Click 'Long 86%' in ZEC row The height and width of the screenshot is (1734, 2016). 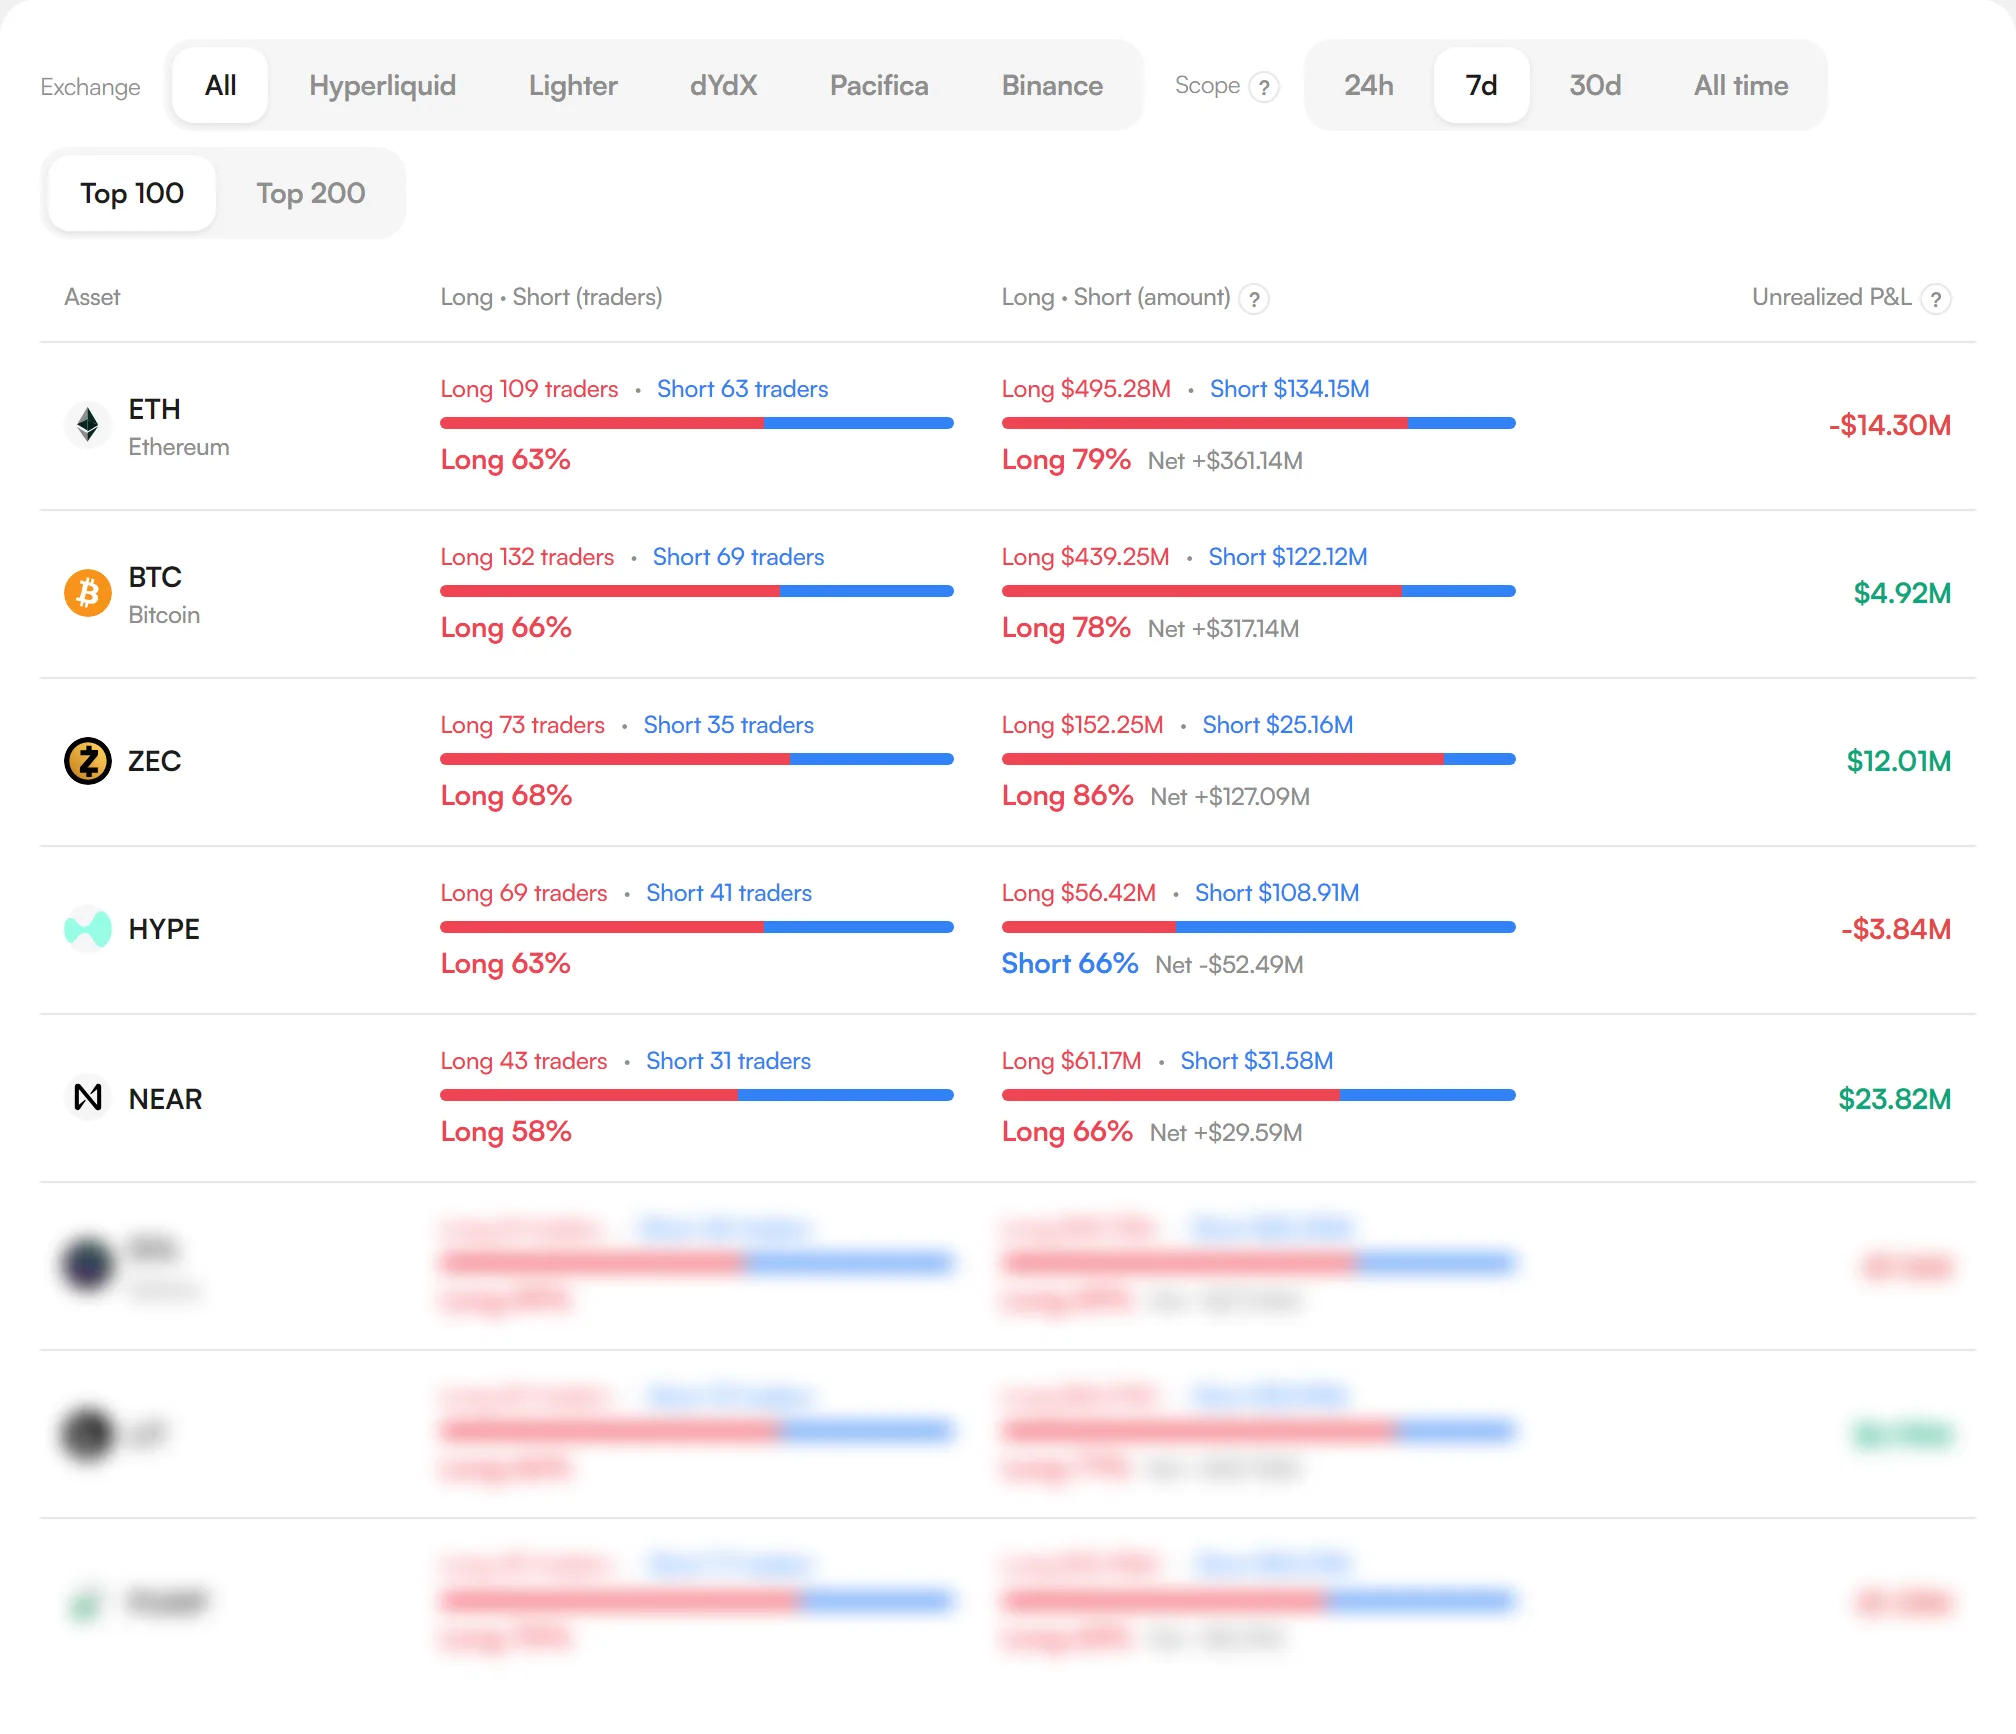[x=1067, y=796]
